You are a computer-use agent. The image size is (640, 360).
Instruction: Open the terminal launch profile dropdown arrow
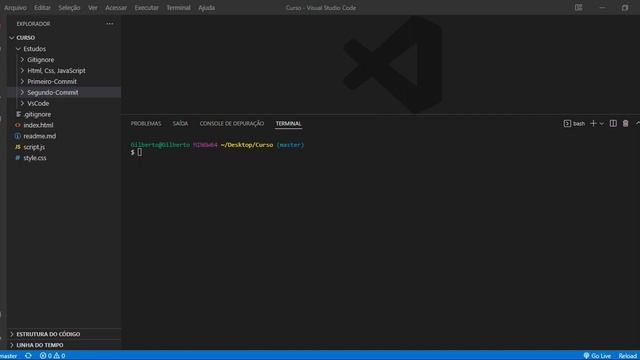tap(602, 123)
